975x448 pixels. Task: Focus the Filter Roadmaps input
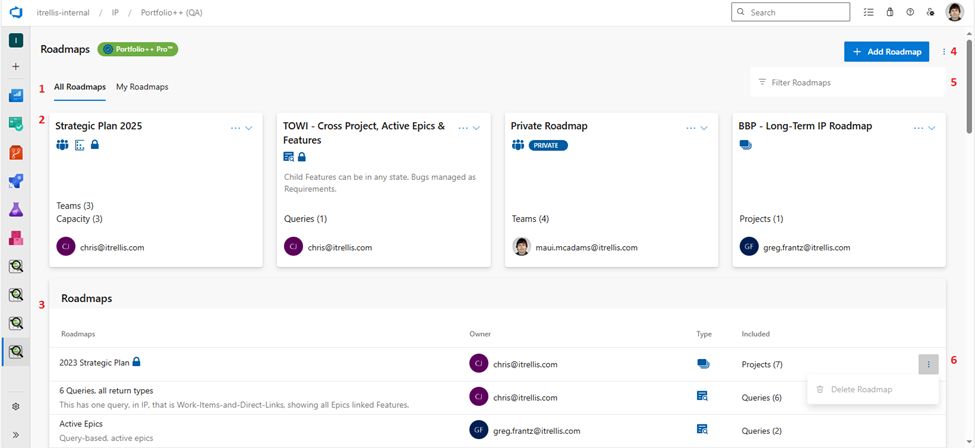click(847, 82)
